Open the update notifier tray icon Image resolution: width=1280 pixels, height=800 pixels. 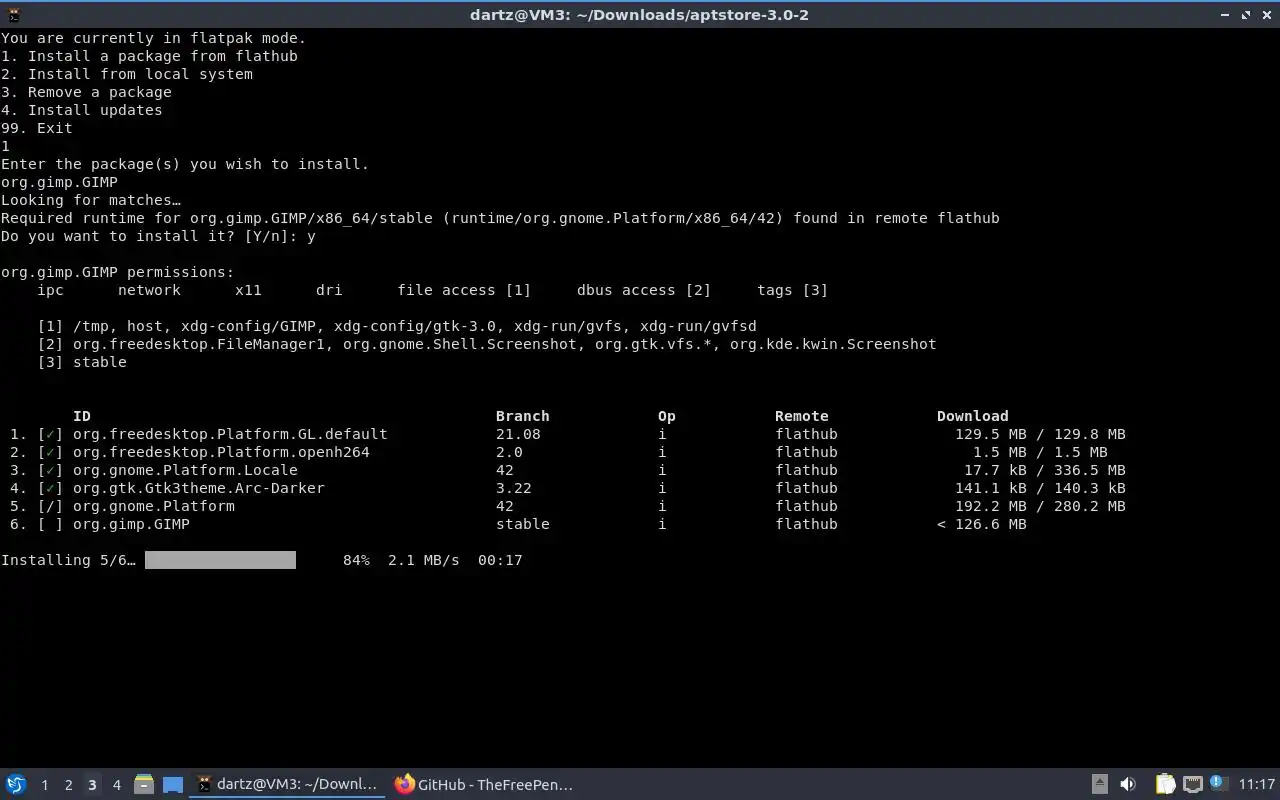[1218, 783]
